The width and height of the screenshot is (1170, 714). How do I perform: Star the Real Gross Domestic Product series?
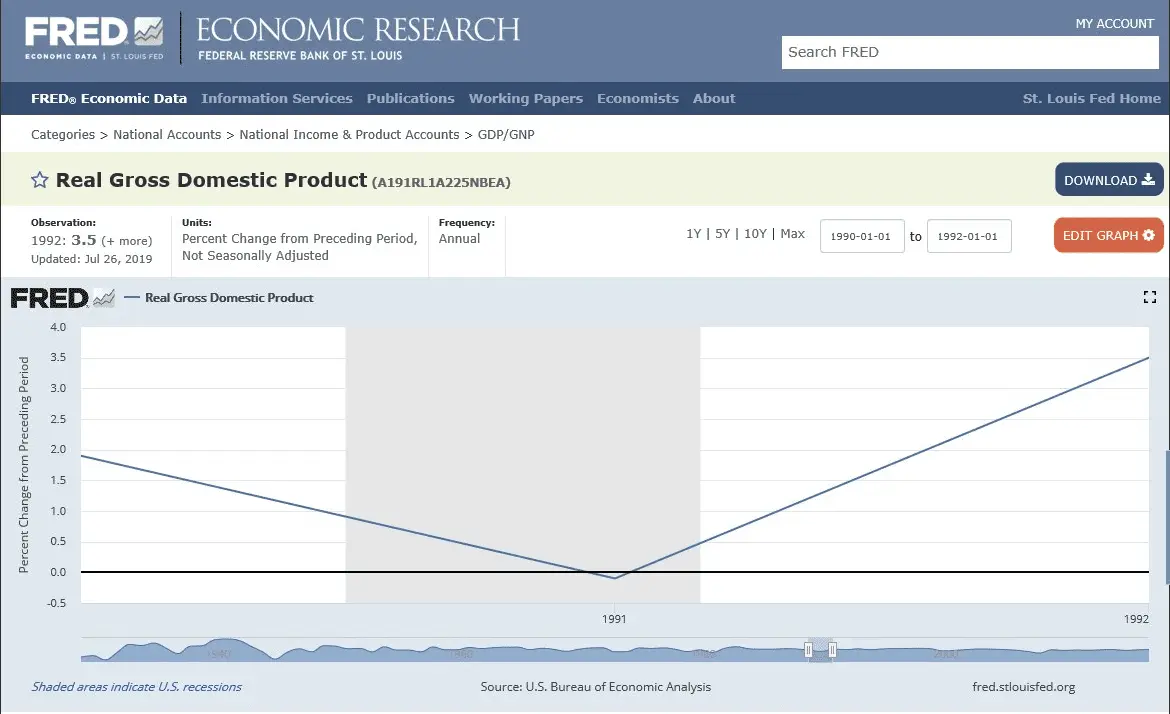(40, 181)
